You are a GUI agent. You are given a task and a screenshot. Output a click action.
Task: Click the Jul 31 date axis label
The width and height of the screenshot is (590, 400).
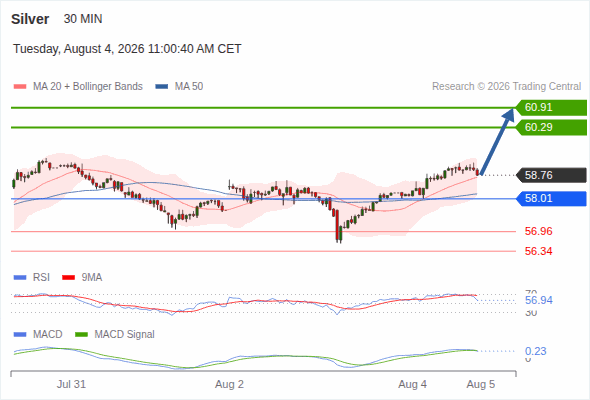pos(71,385)
